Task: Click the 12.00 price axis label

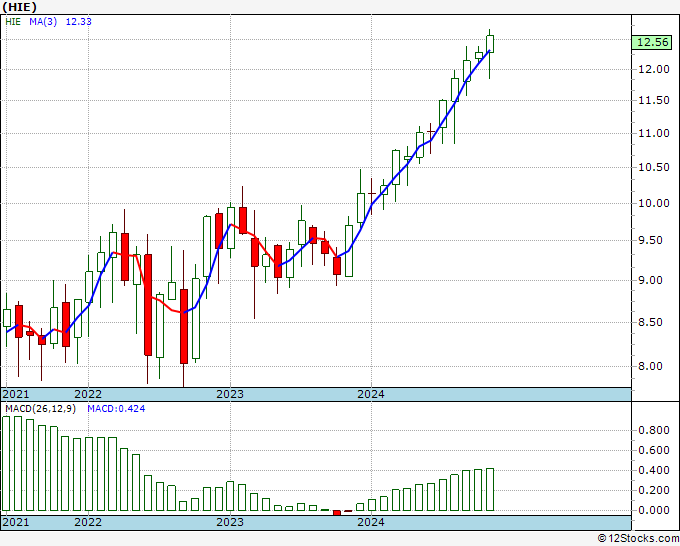Action: coord(654,69)
